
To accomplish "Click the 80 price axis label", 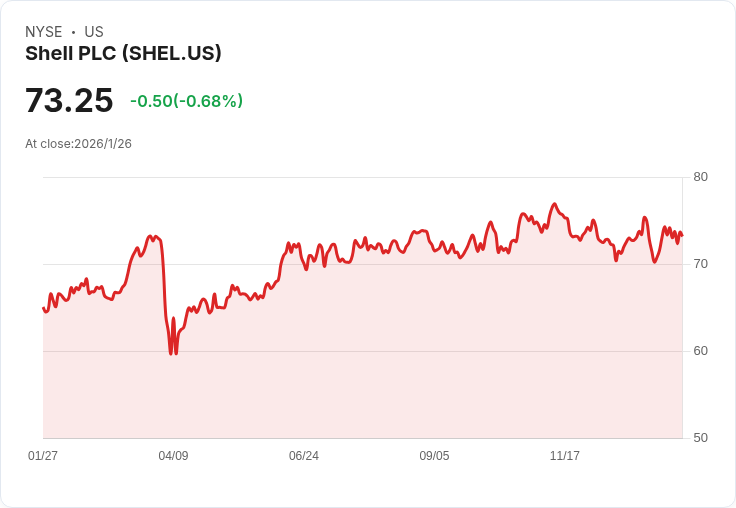I will 700,177.
